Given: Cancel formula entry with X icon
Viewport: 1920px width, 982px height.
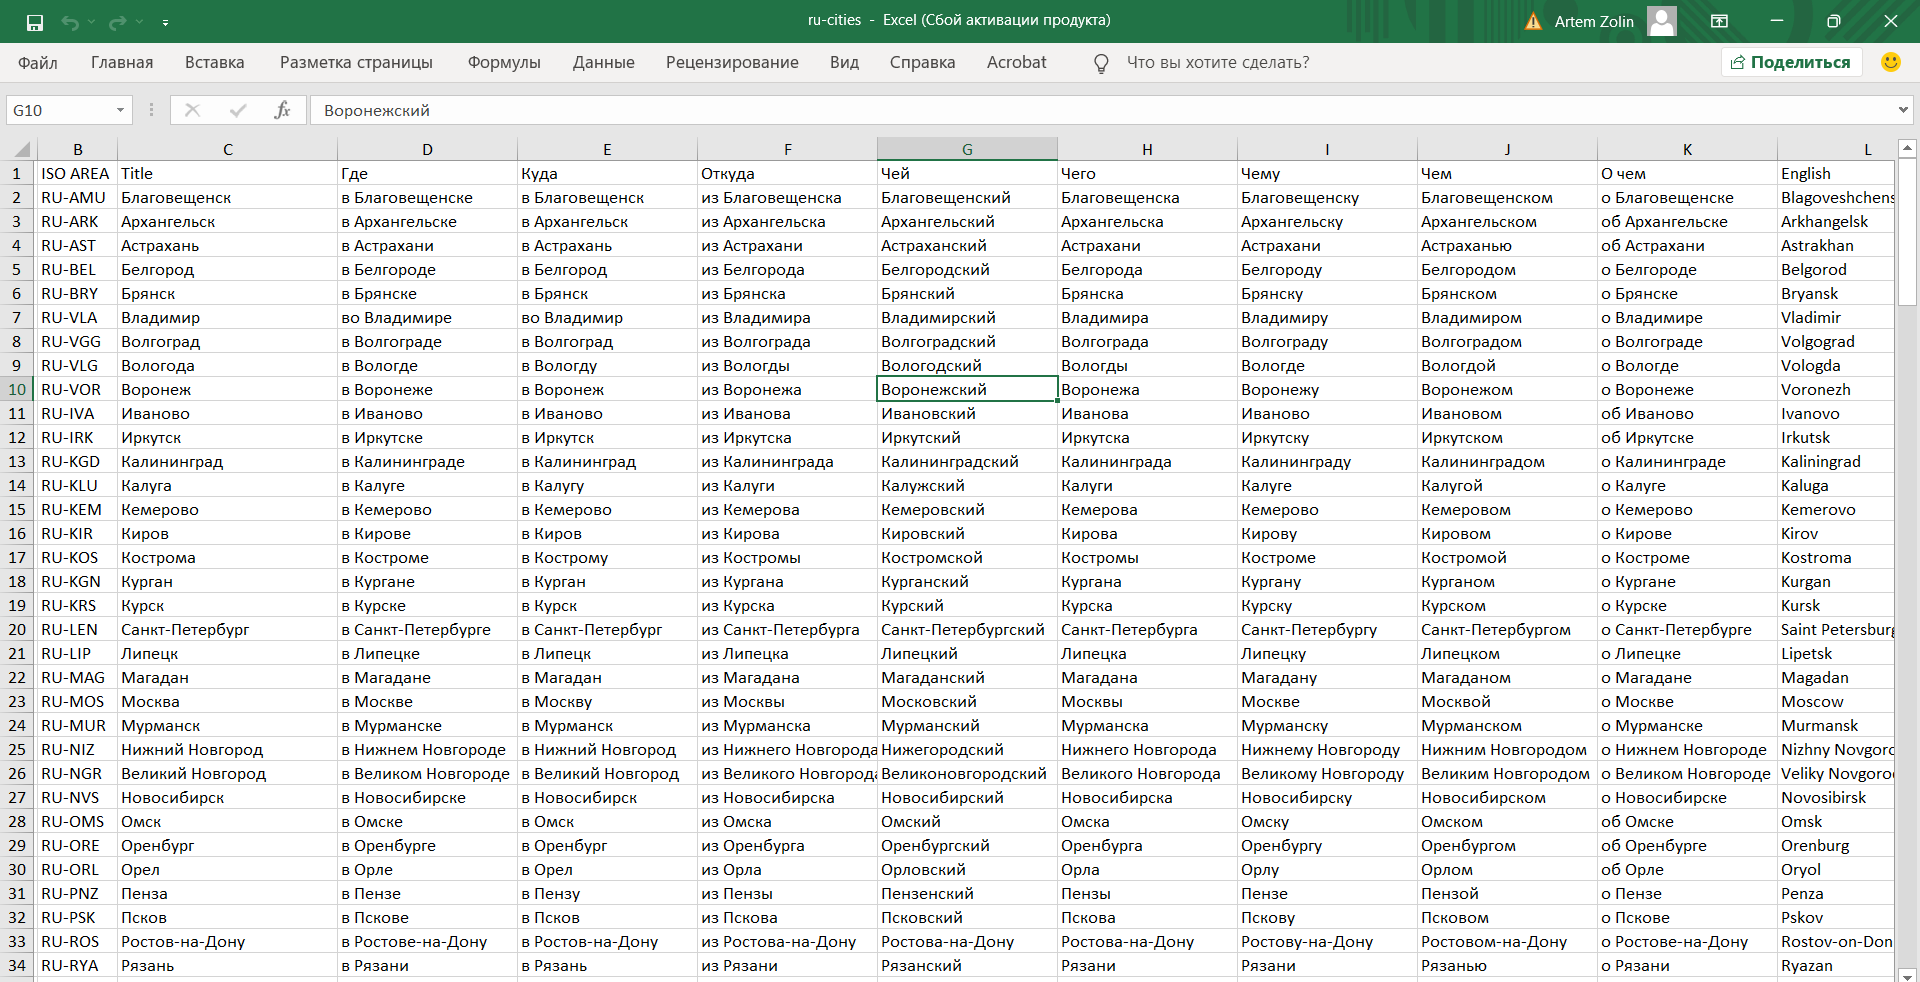Looking at the screenshot, I should click(193, 110).
